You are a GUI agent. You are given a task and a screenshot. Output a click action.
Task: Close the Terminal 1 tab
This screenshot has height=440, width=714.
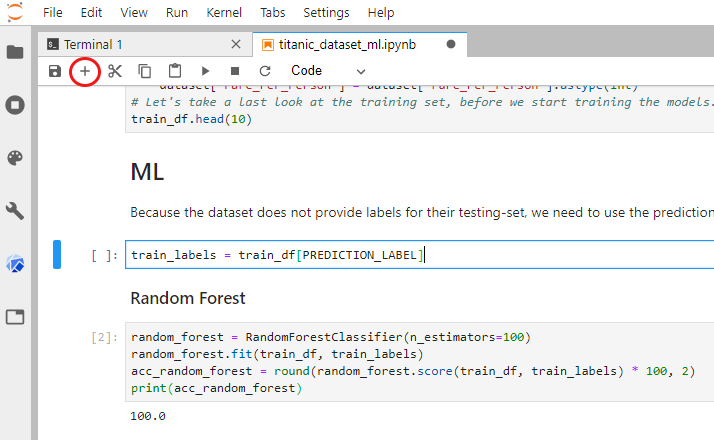coord(236,45)
